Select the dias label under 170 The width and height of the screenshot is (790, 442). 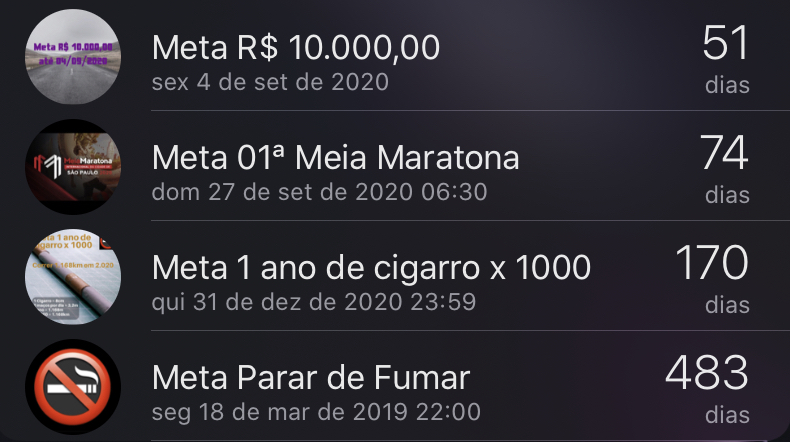[727, 305]
